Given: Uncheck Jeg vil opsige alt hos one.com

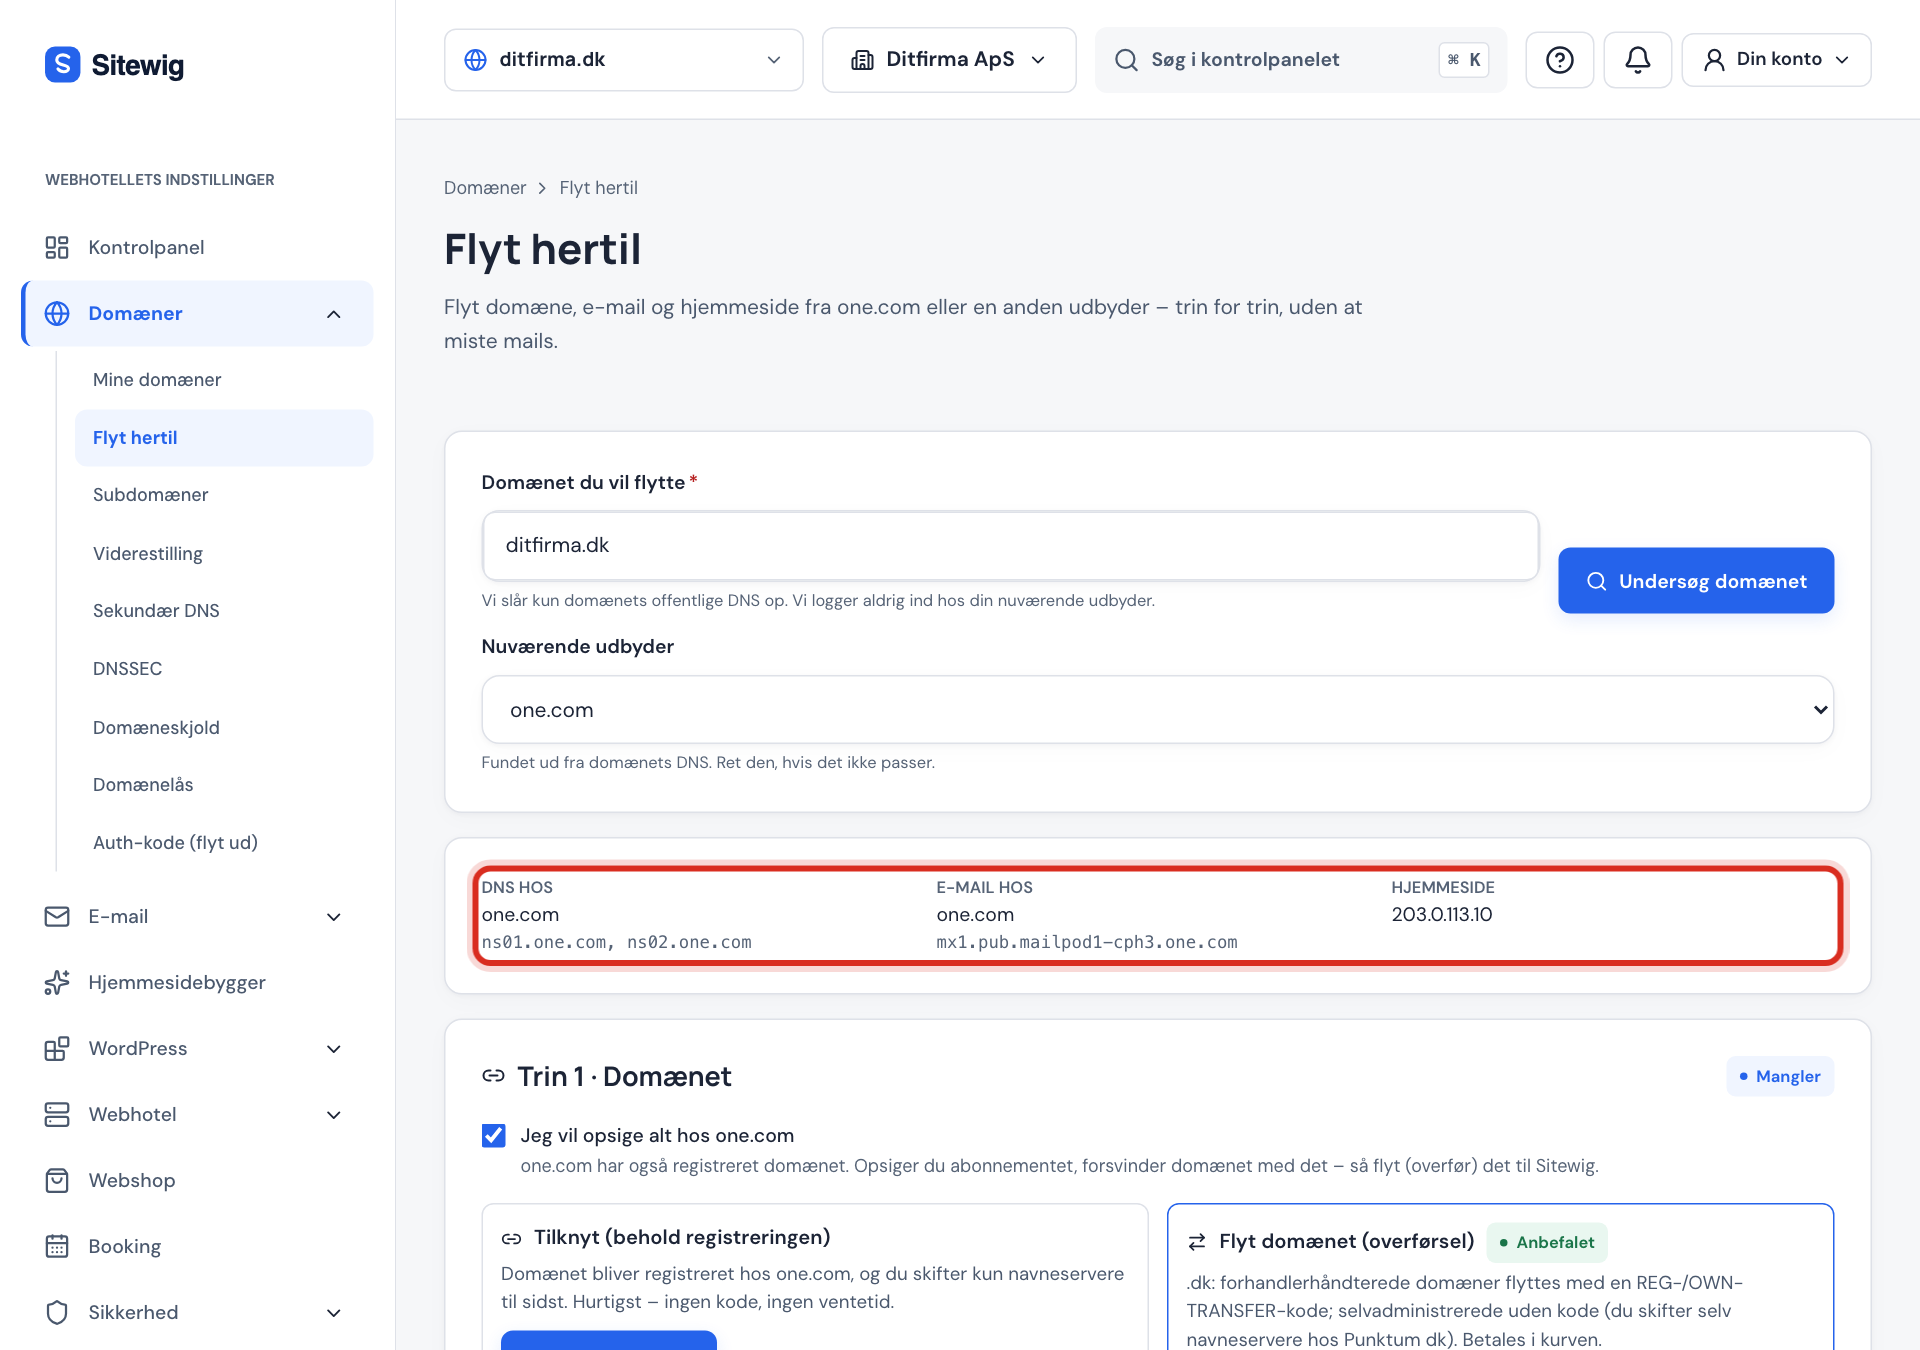Looking at the screenshot, I should click(x=494, y=1135).
